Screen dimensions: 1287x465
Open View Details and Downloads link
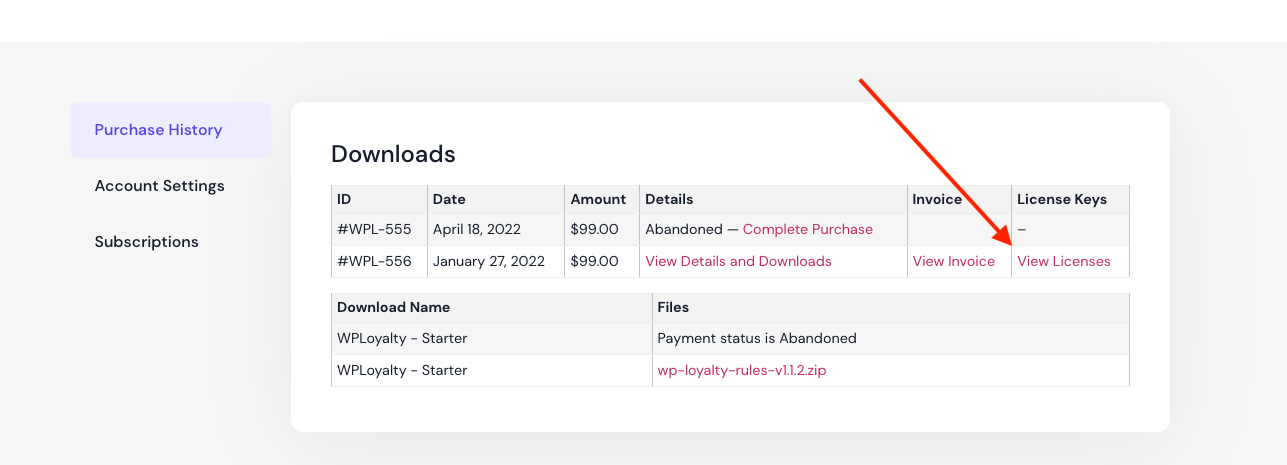(x=738, y=261)
